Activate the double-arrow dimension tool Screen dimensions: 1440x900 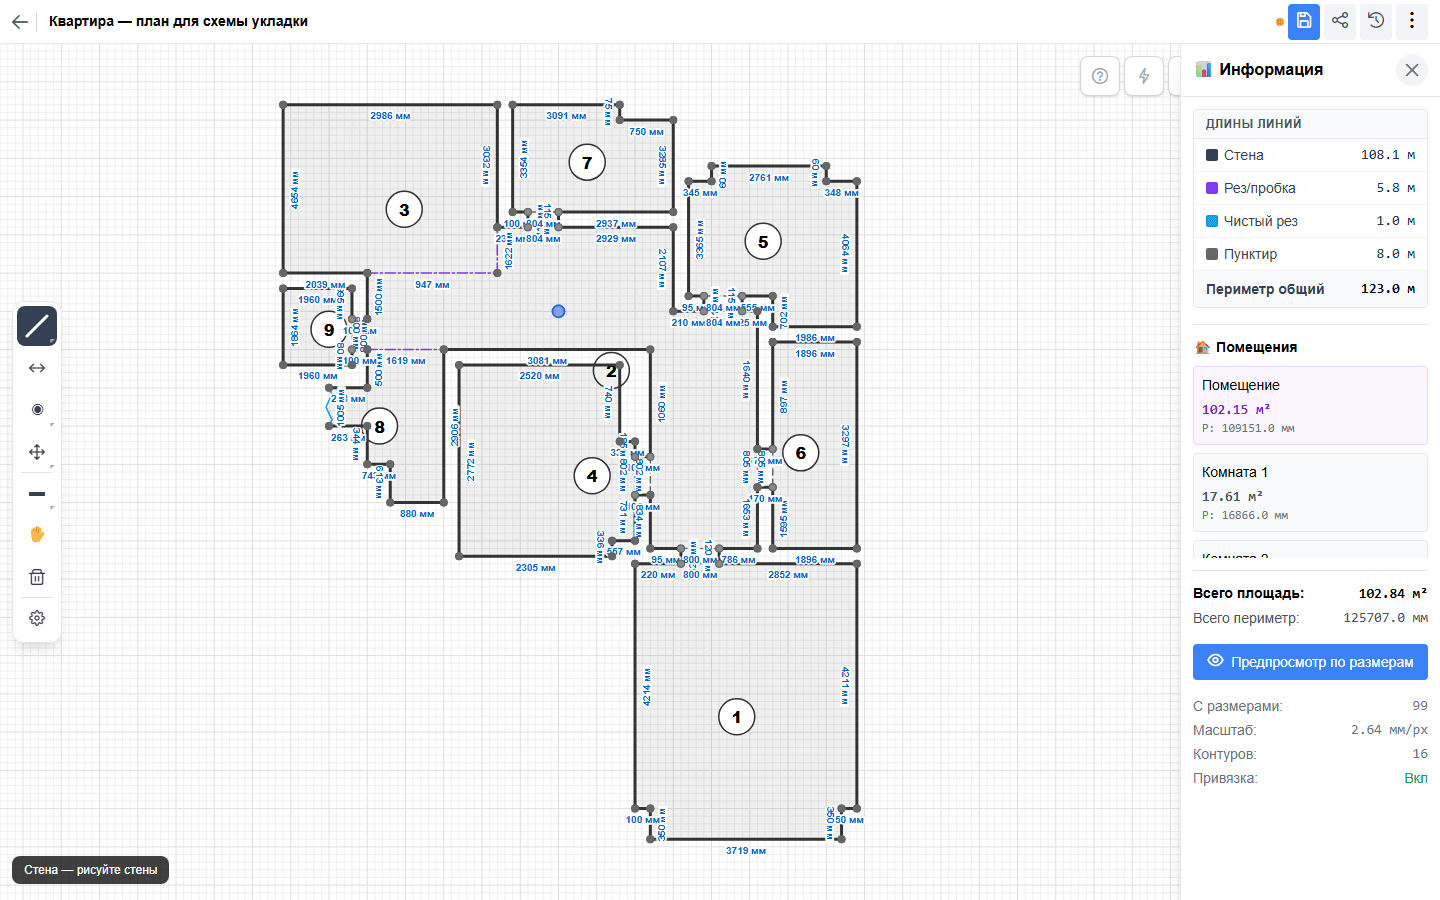(x=37, y=368)
